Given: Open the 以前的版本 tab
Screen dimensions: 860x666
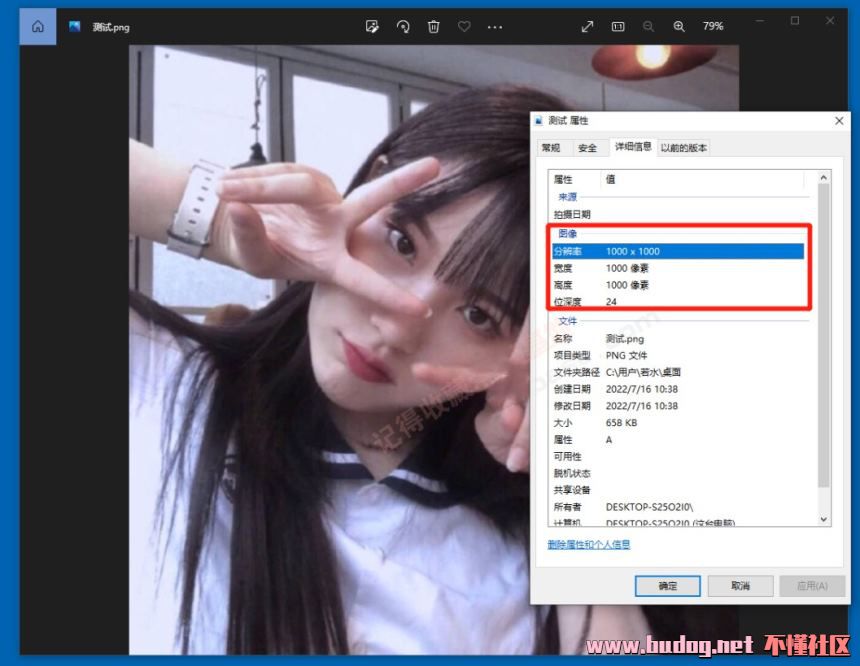Looking at the screenshot, I should pos(684,148).
